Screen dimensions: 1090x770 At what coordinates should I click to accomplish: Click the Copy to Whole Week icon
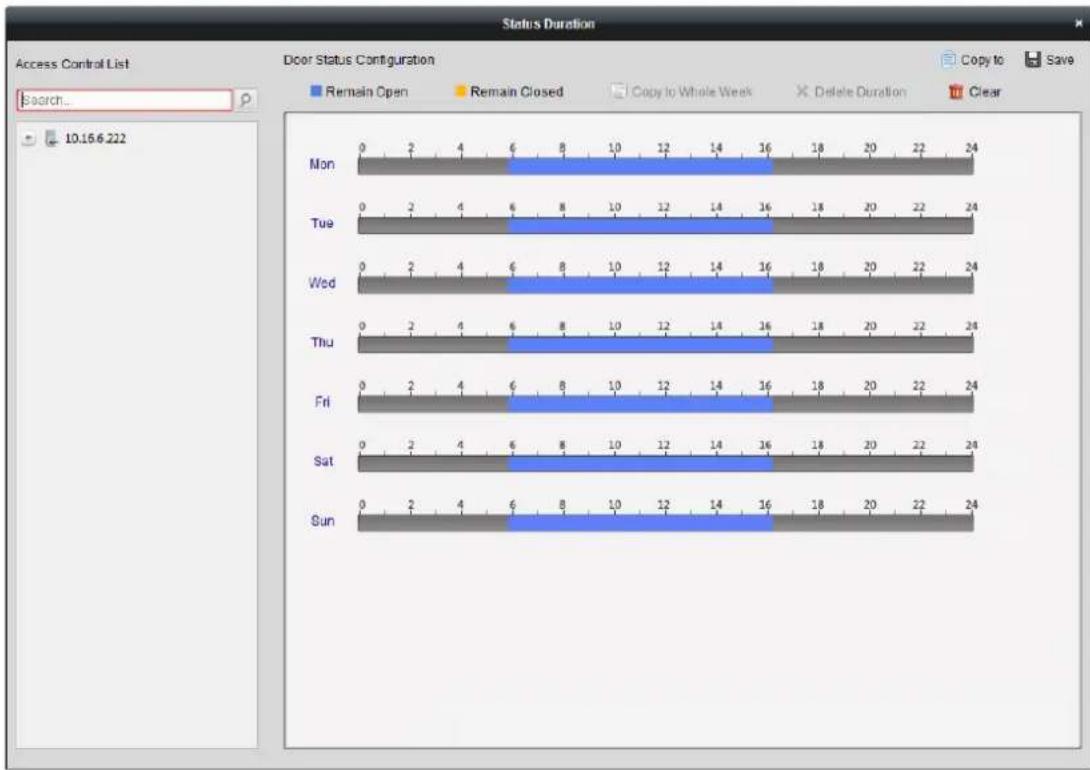click(619, 92)
